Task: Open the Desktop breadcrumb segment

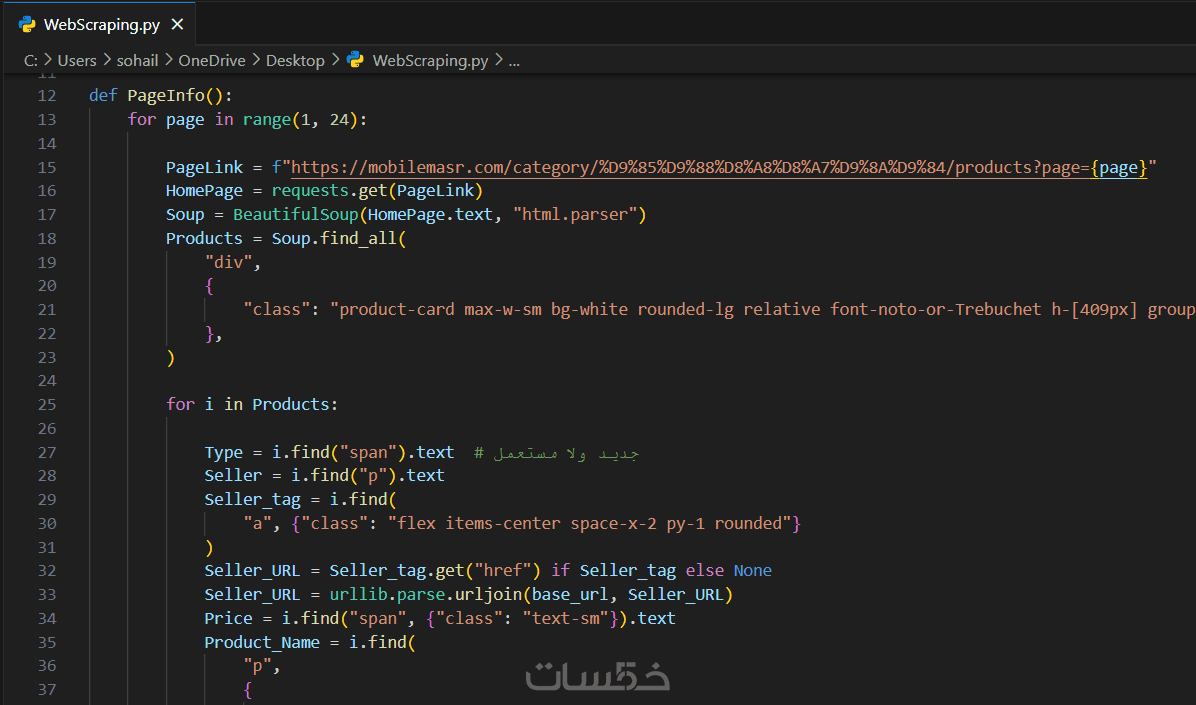Action: pyautogui.click(x=295, y=60)
